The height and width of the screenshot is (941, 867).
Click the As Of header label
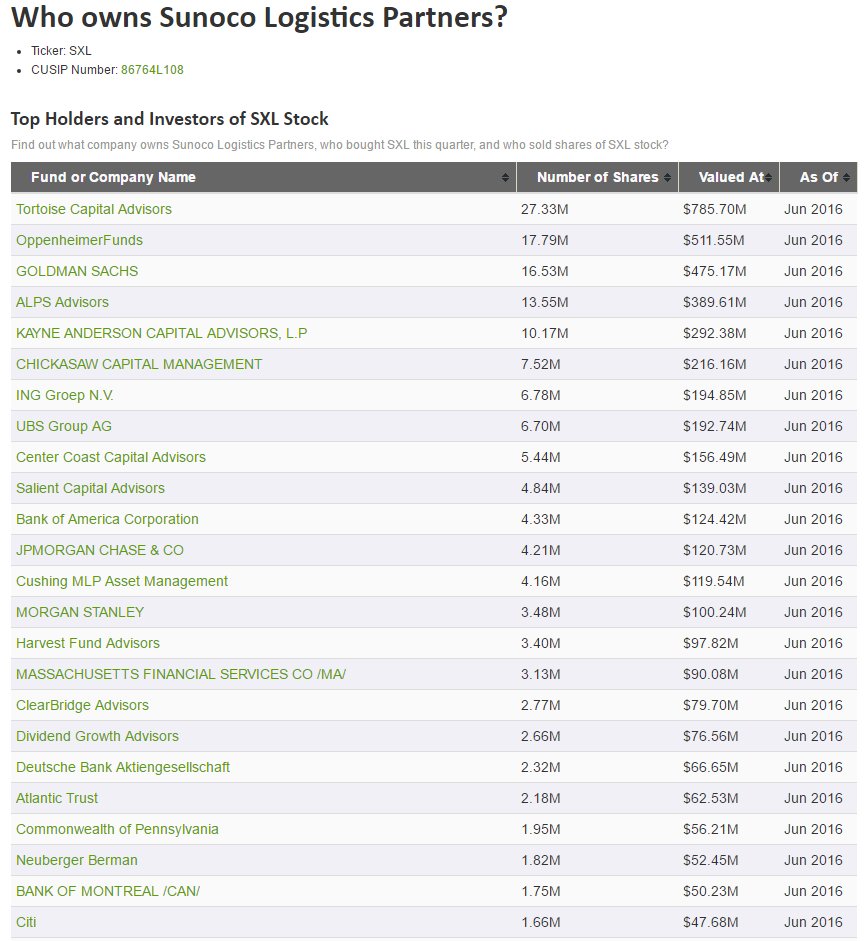click(x=818, y=178)
